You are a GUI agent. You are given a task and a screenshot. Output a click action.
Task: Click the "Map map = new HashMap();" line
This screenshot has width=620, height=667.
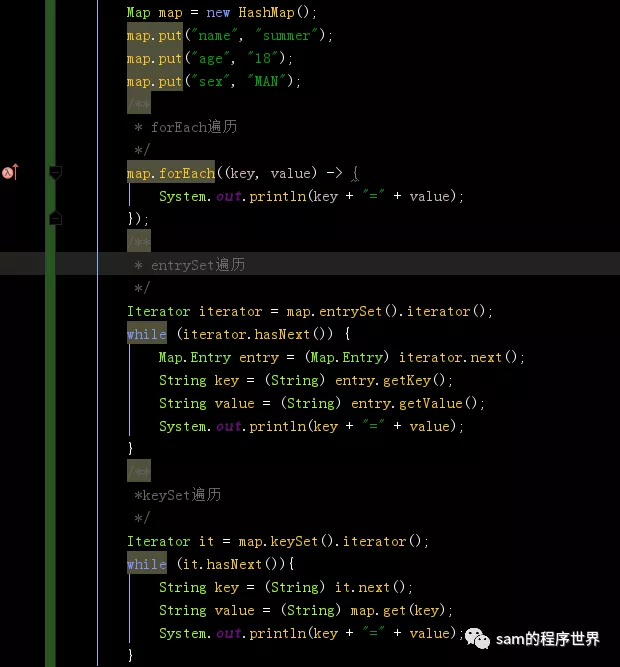click(x=222, y=12)
